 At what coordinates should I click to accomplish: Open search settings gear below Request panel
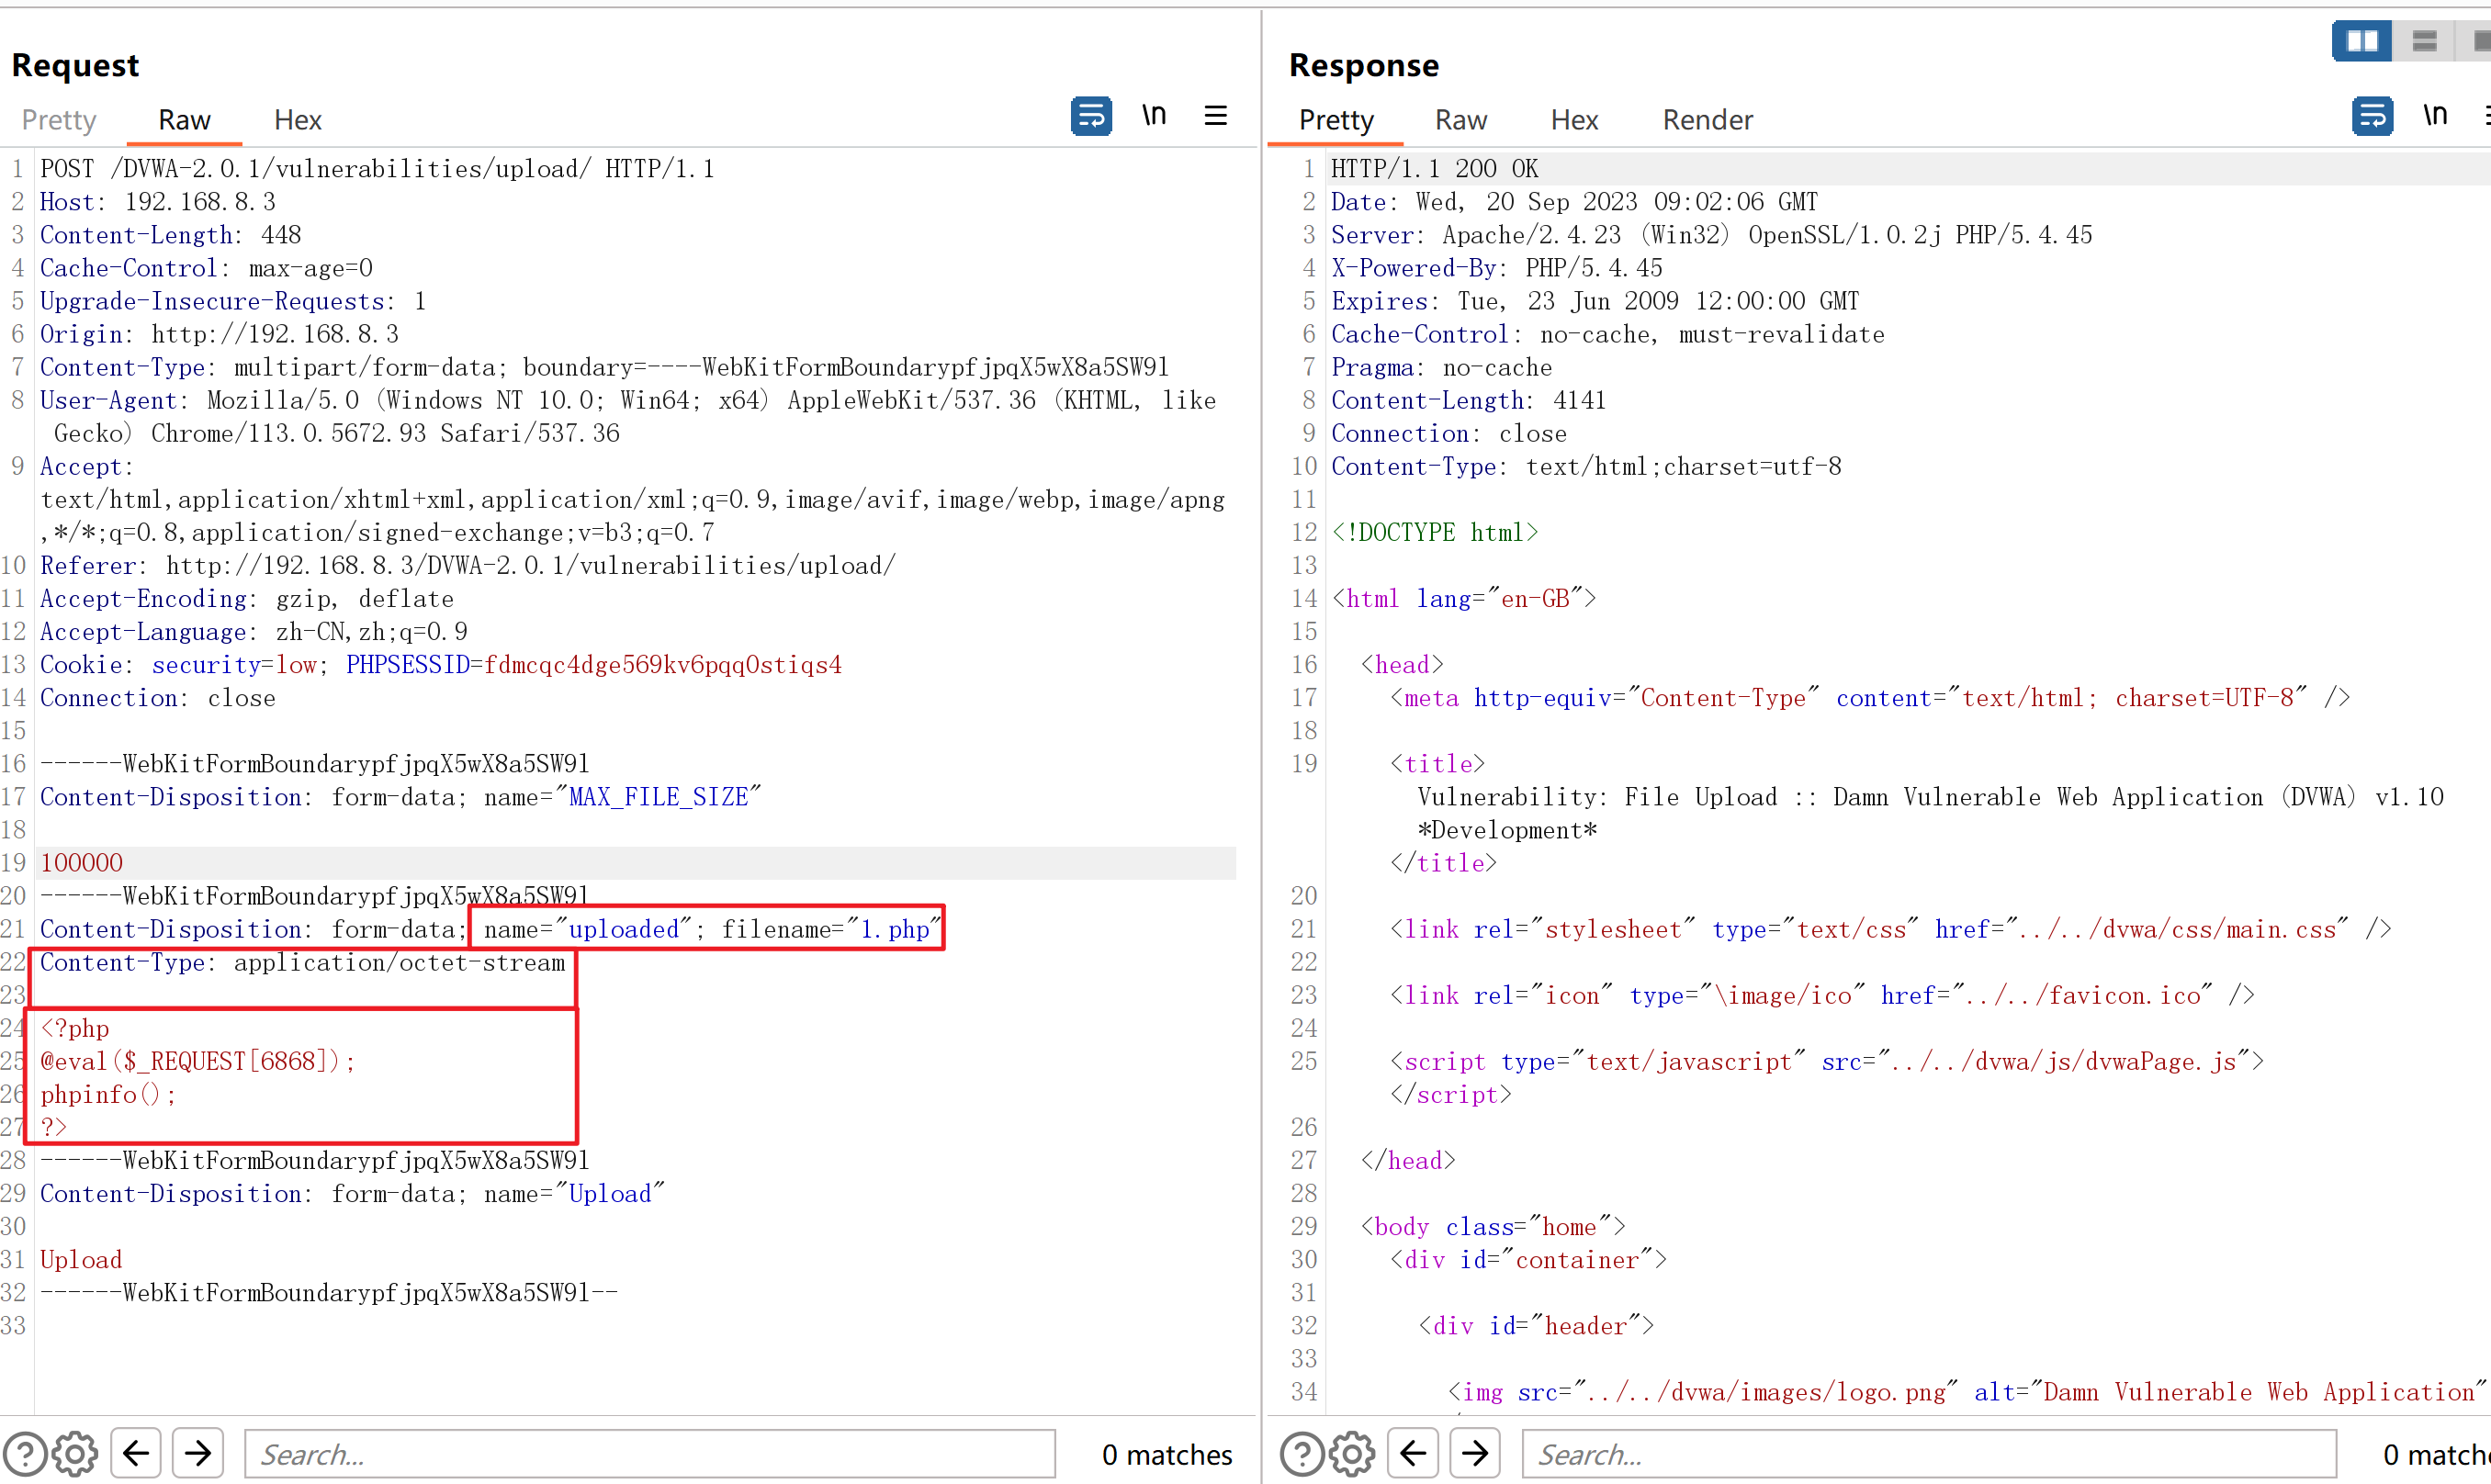tap(75, 1453)
